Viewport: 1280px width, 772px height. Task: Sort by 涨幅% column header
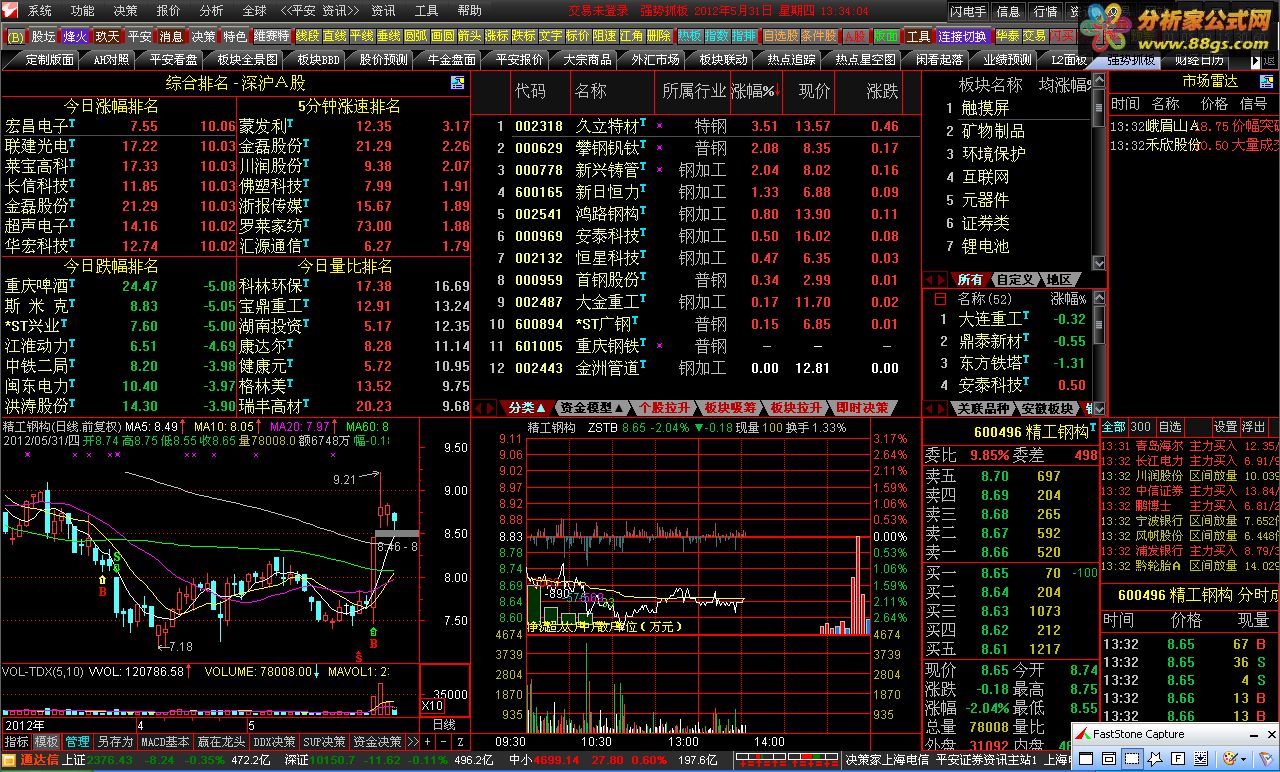pyautogui.click(x=755, y=91)
